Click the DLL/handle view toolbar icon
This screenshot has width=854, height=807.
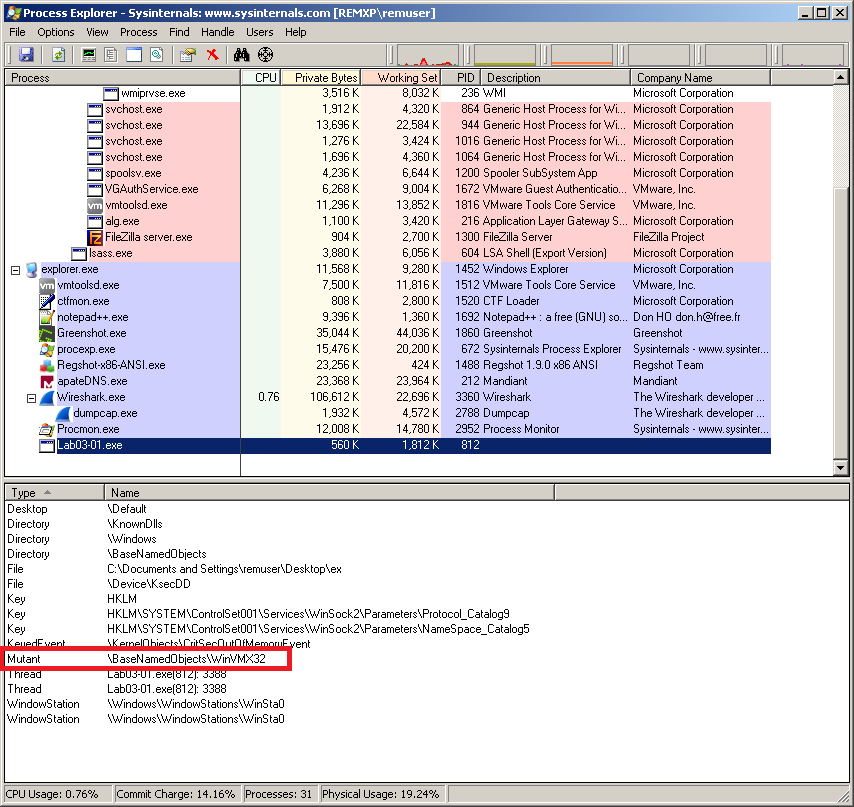pyautogui.click(x=156, y=54)
